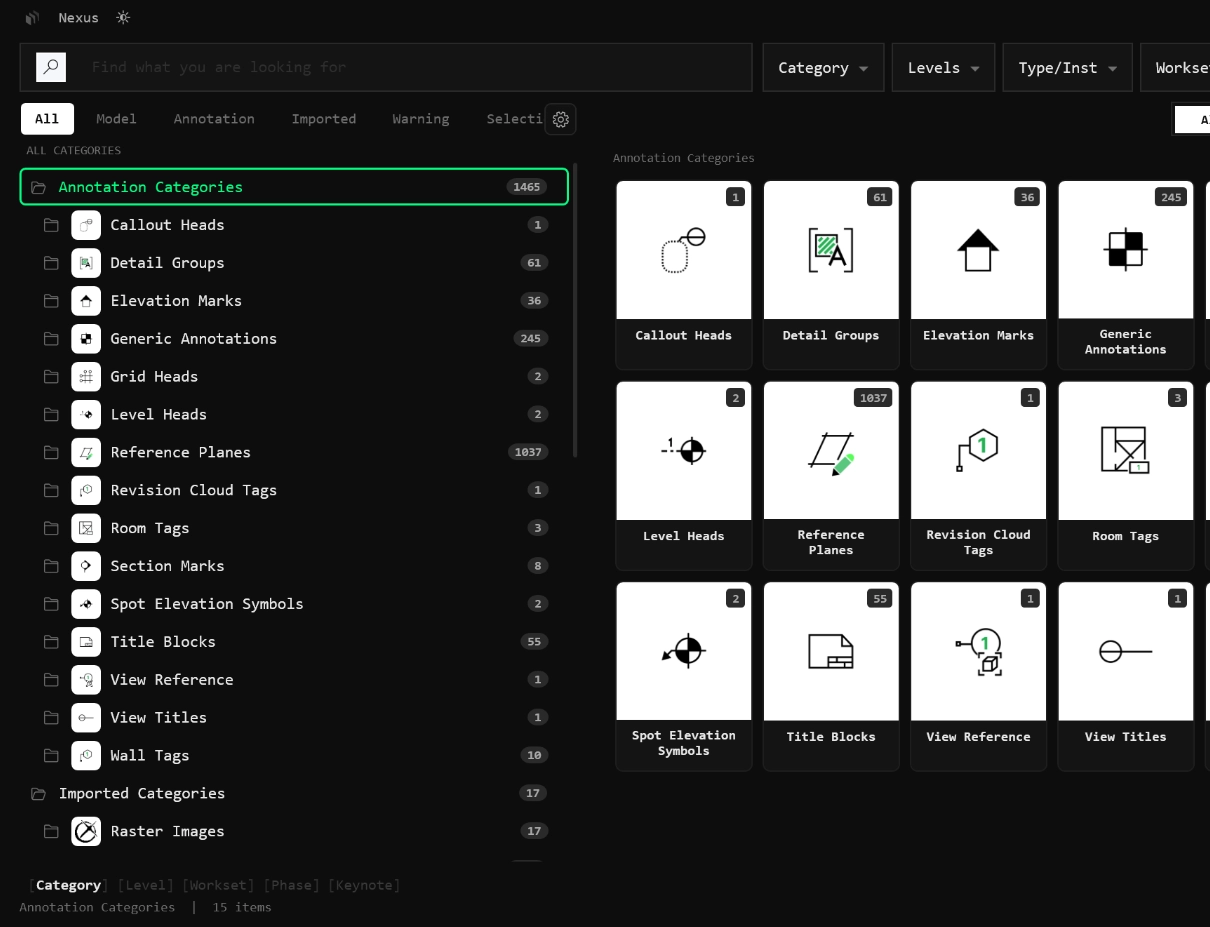
Task: Click the folder icon beside Wall Tags
Action: [x=51, y=756]
